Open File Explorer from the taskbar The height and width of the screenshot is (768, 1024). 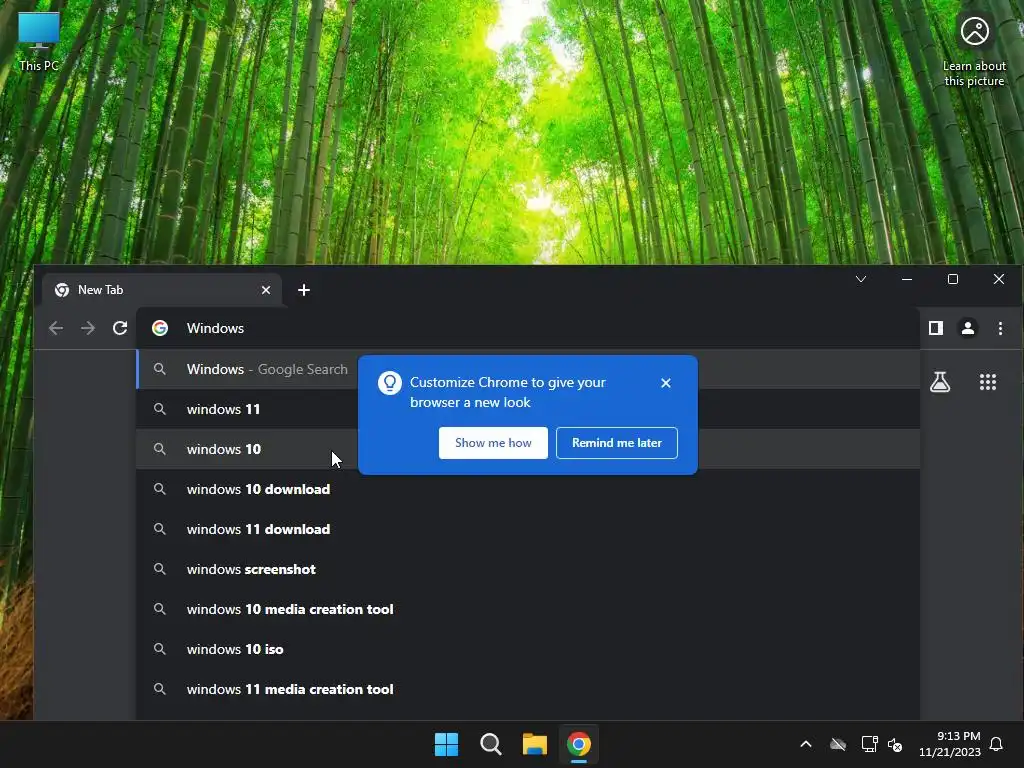point(534,744)
